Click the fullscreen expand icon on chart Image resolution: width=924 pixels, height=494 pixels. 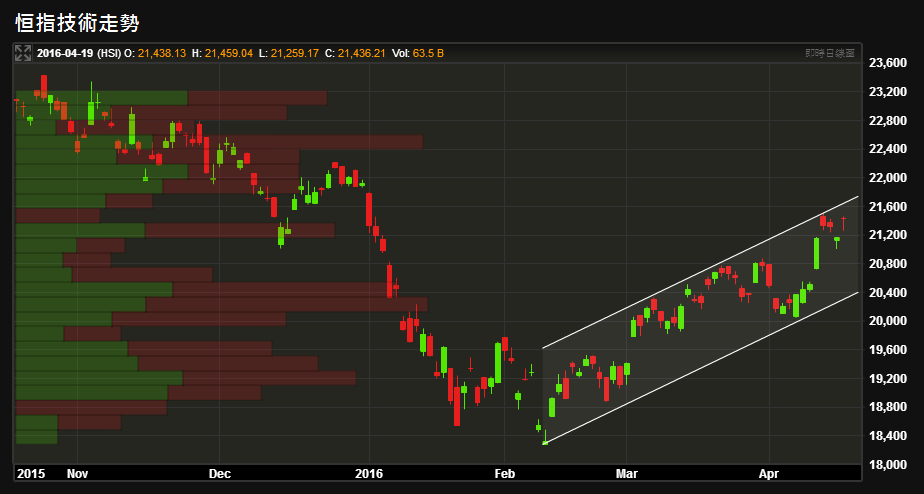pos(23,53)
